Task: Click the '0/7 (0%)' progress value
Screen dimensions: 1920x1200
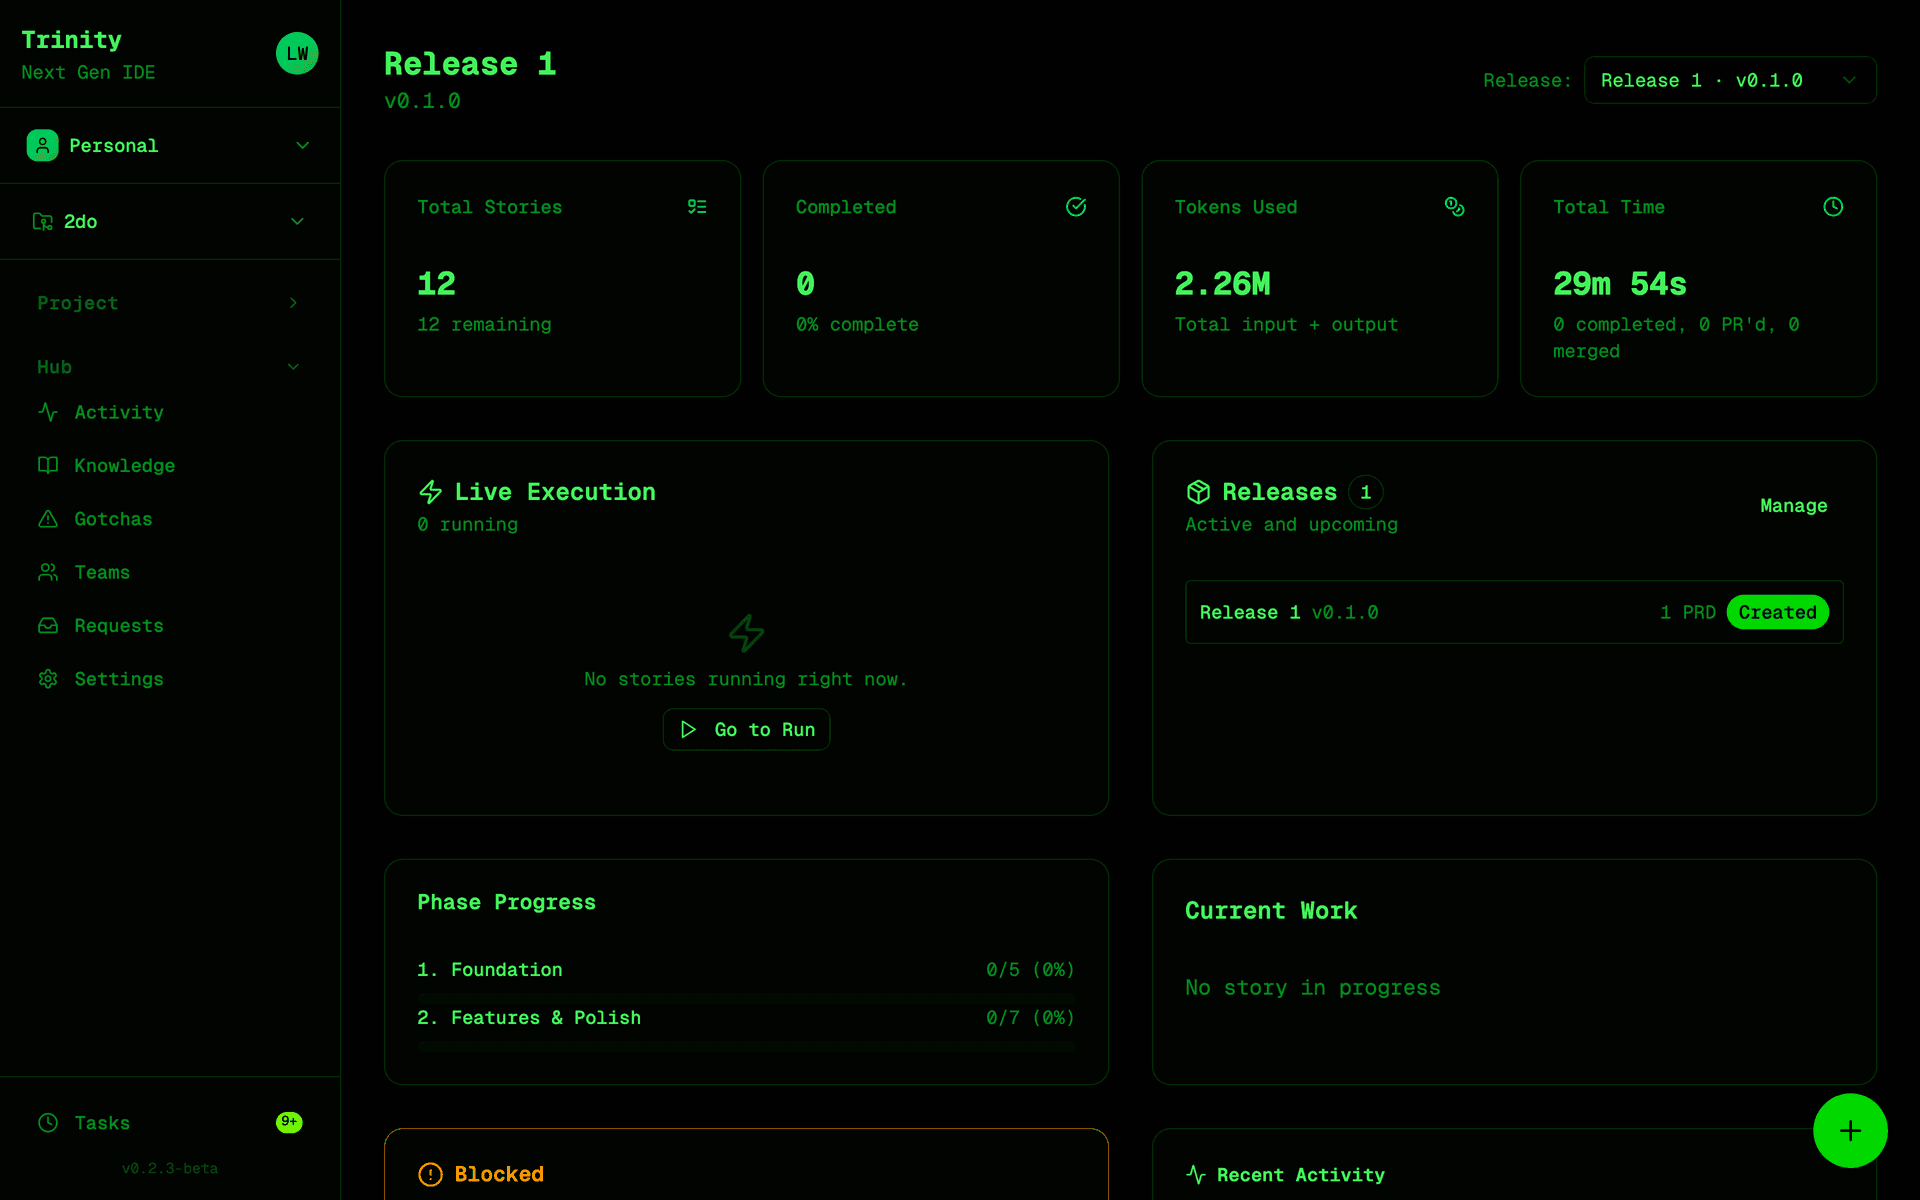Action: pos(1030,1018)
